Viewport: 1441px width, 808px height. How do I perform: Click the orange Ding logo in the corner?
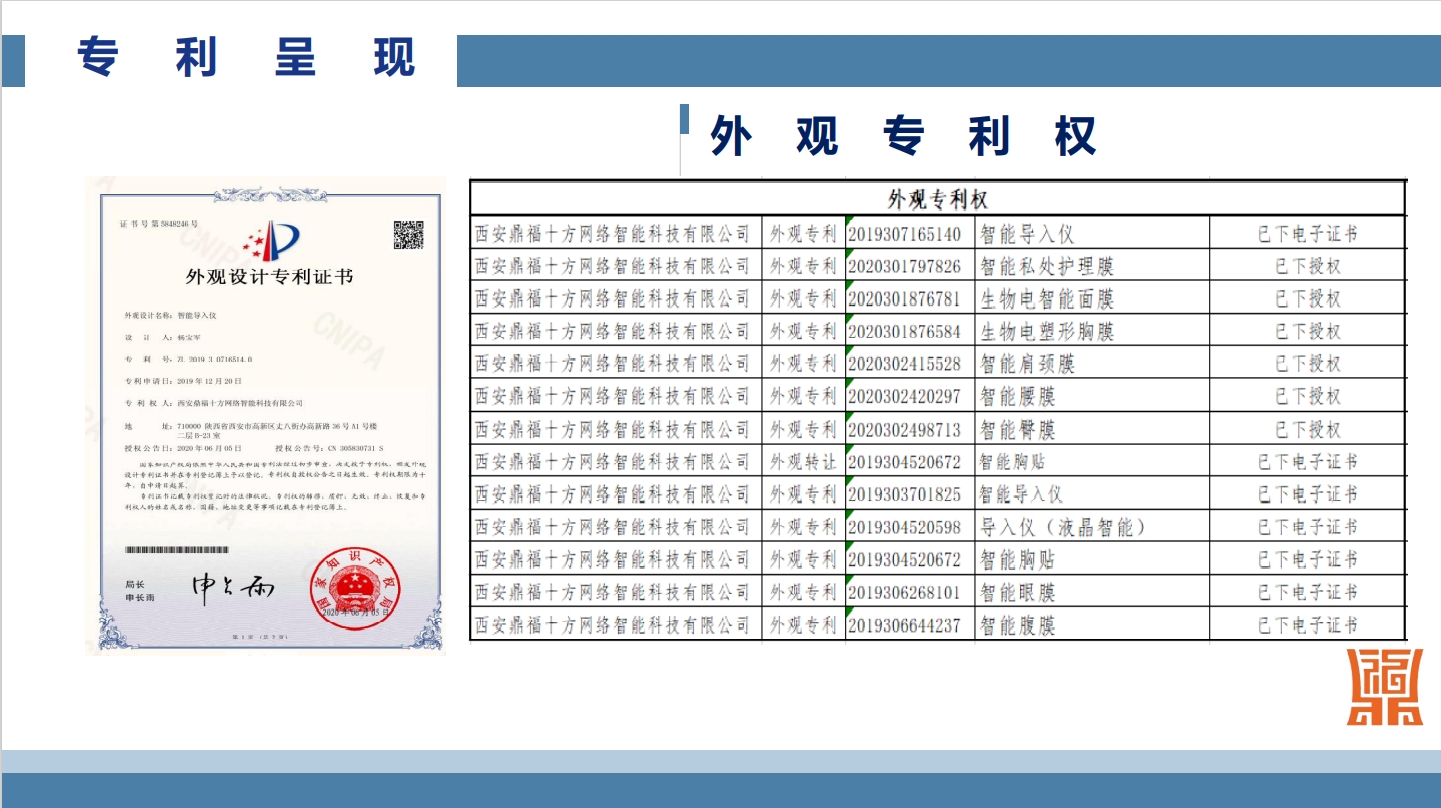[x=1384, y=687]
